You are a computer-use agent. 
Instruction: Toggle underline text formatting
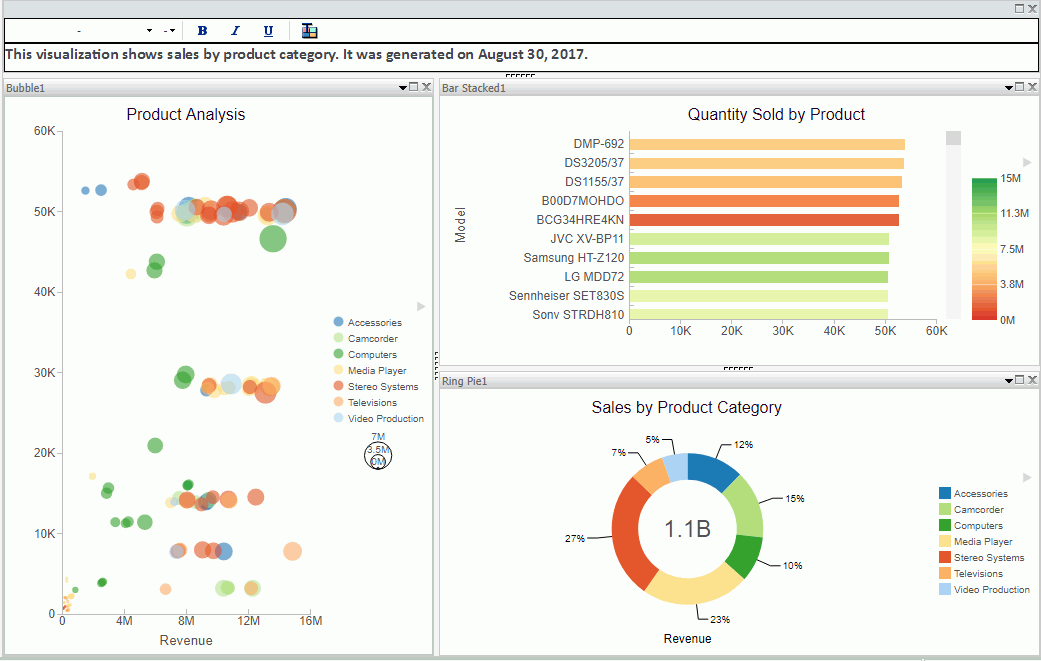(268, 31)
